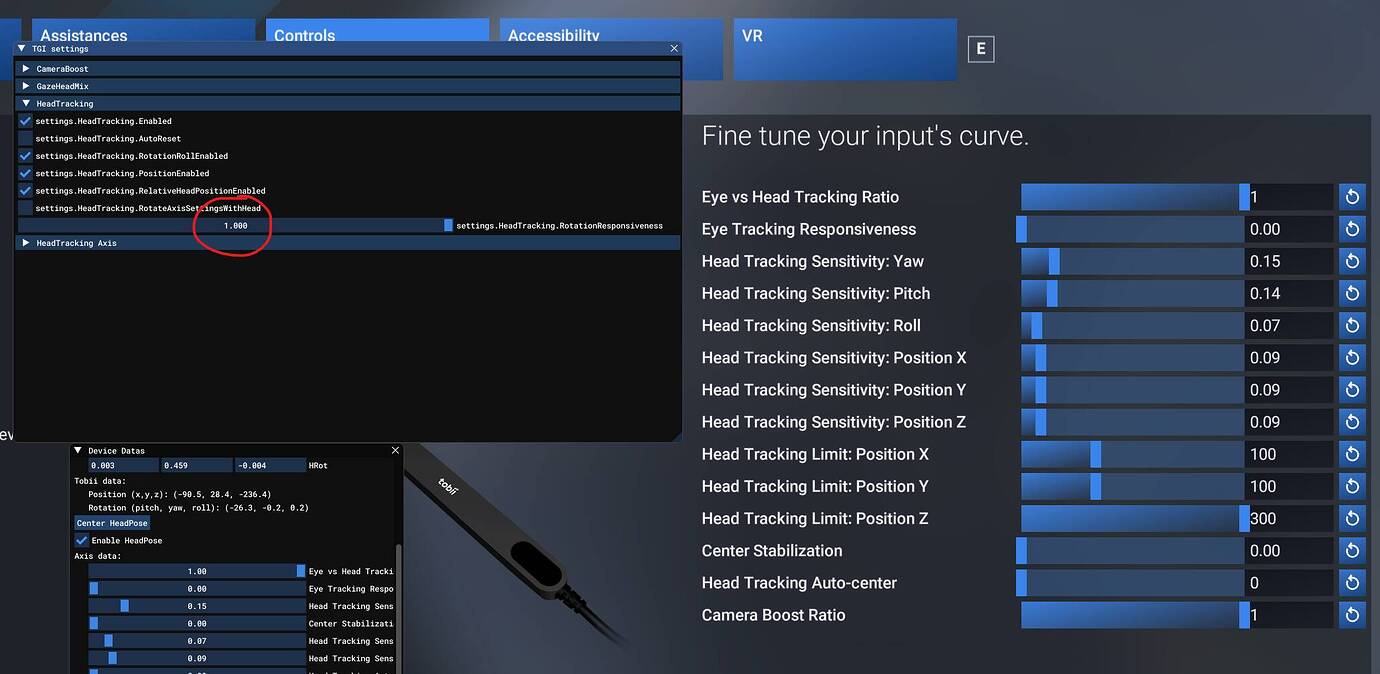
Task: Expand the CameraBoost section
Action: point(26,69)
